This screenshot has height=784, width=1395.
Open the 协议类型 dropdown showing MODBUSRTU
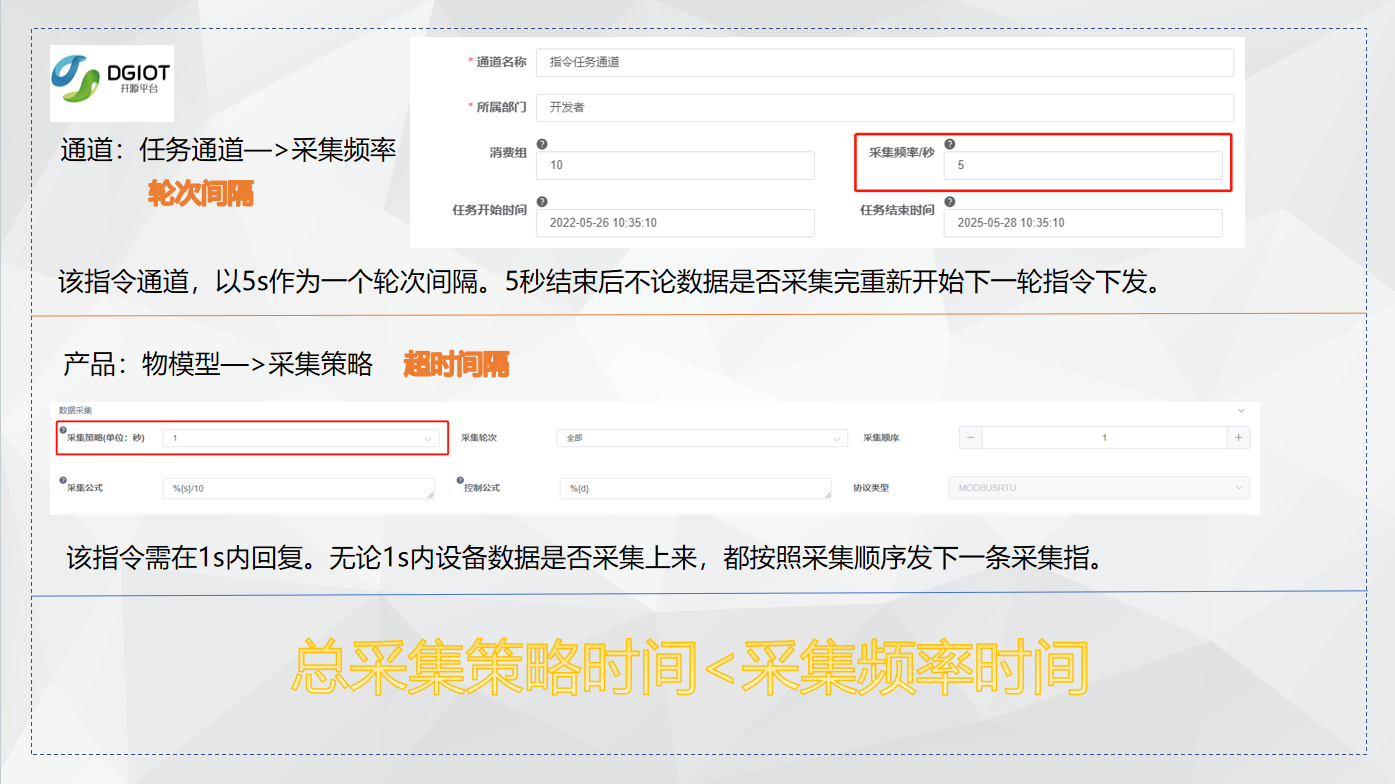[x=1100, y=487]
